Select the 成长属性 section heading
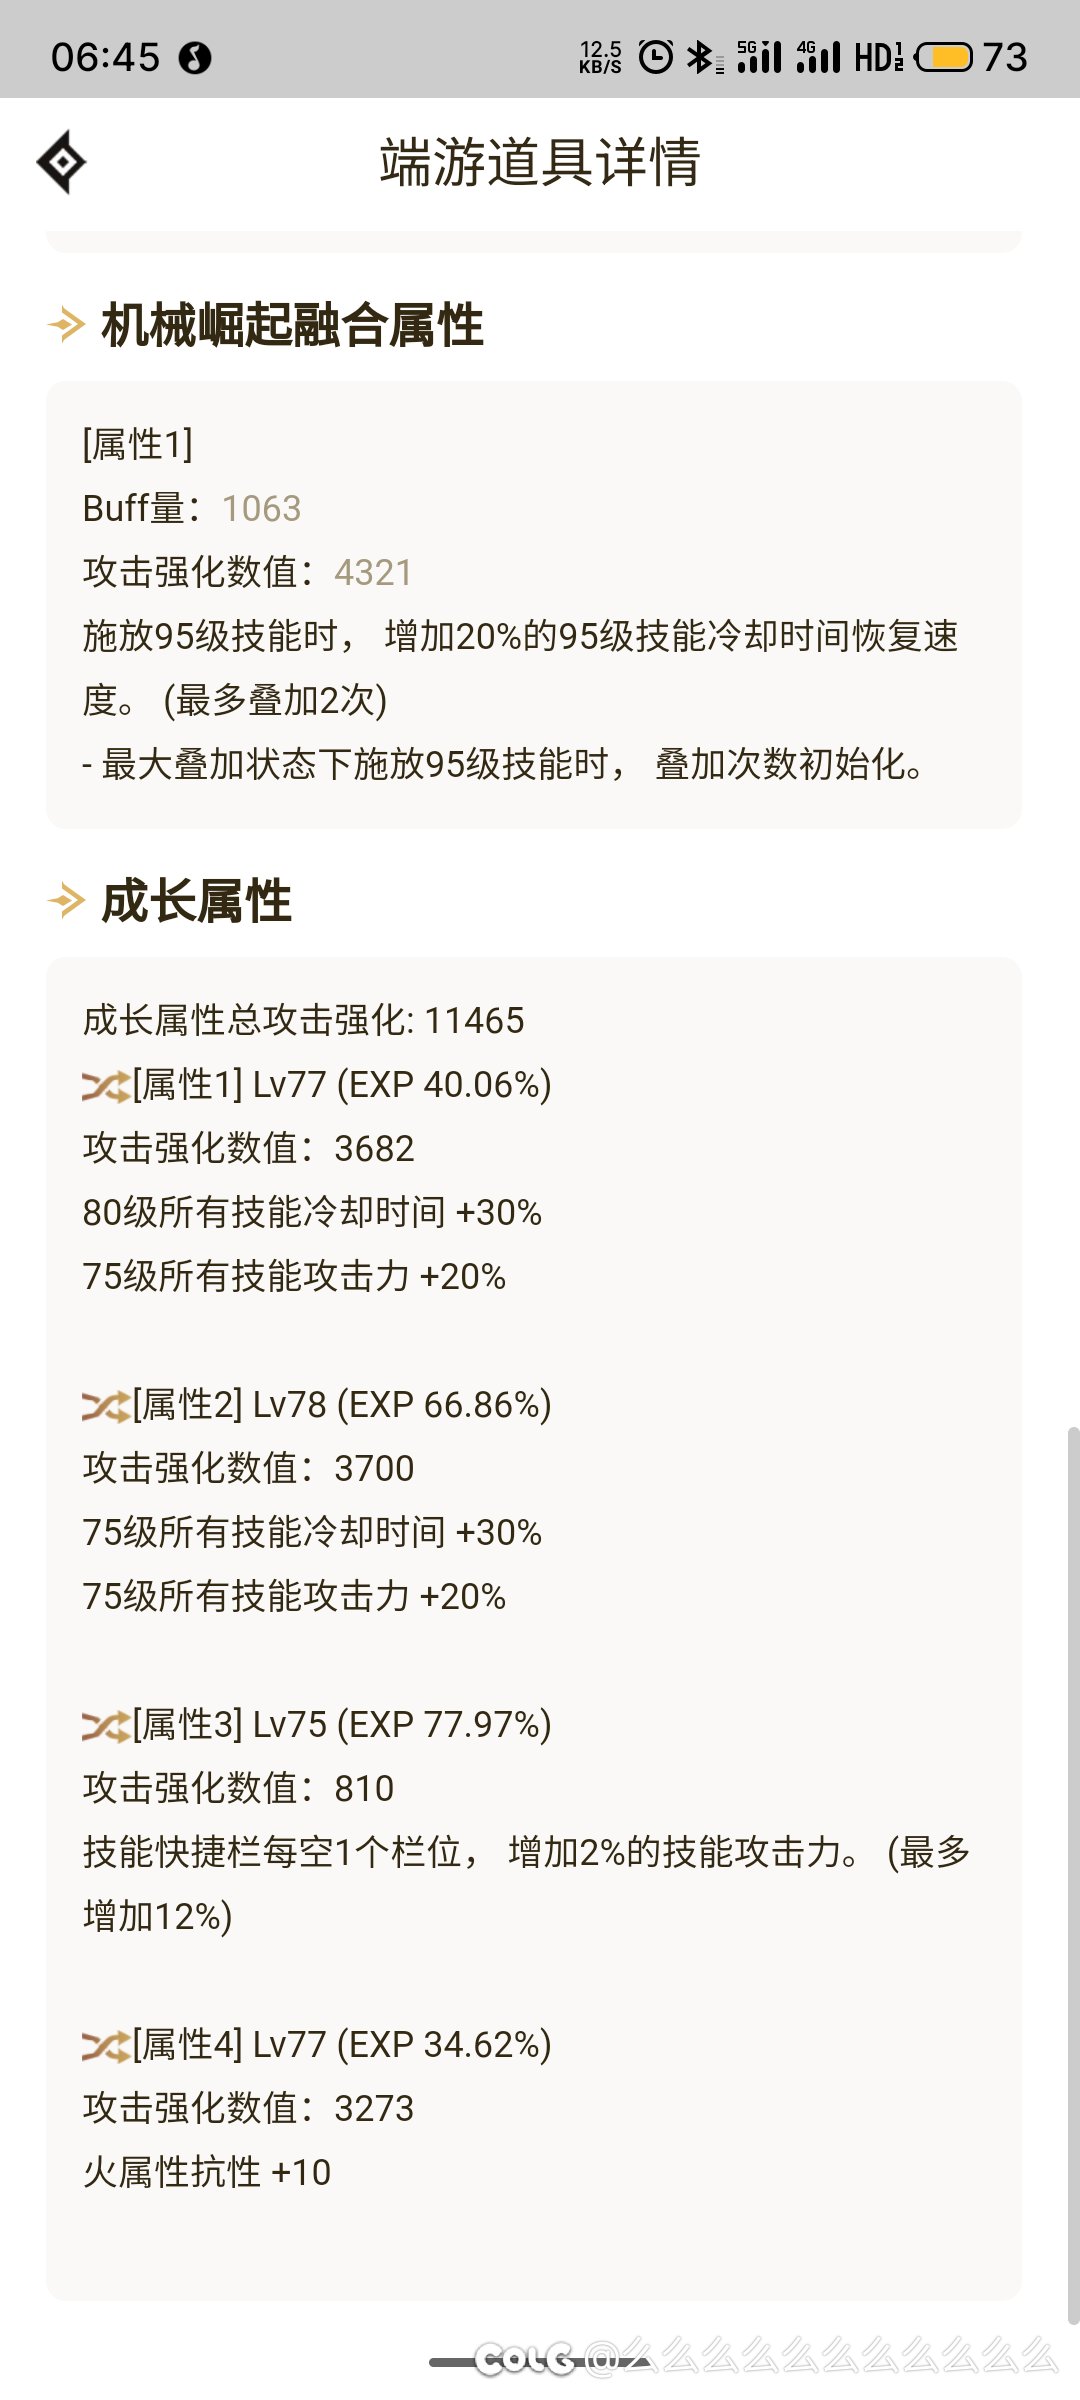1080x2400 pixels. click(196, 901)
